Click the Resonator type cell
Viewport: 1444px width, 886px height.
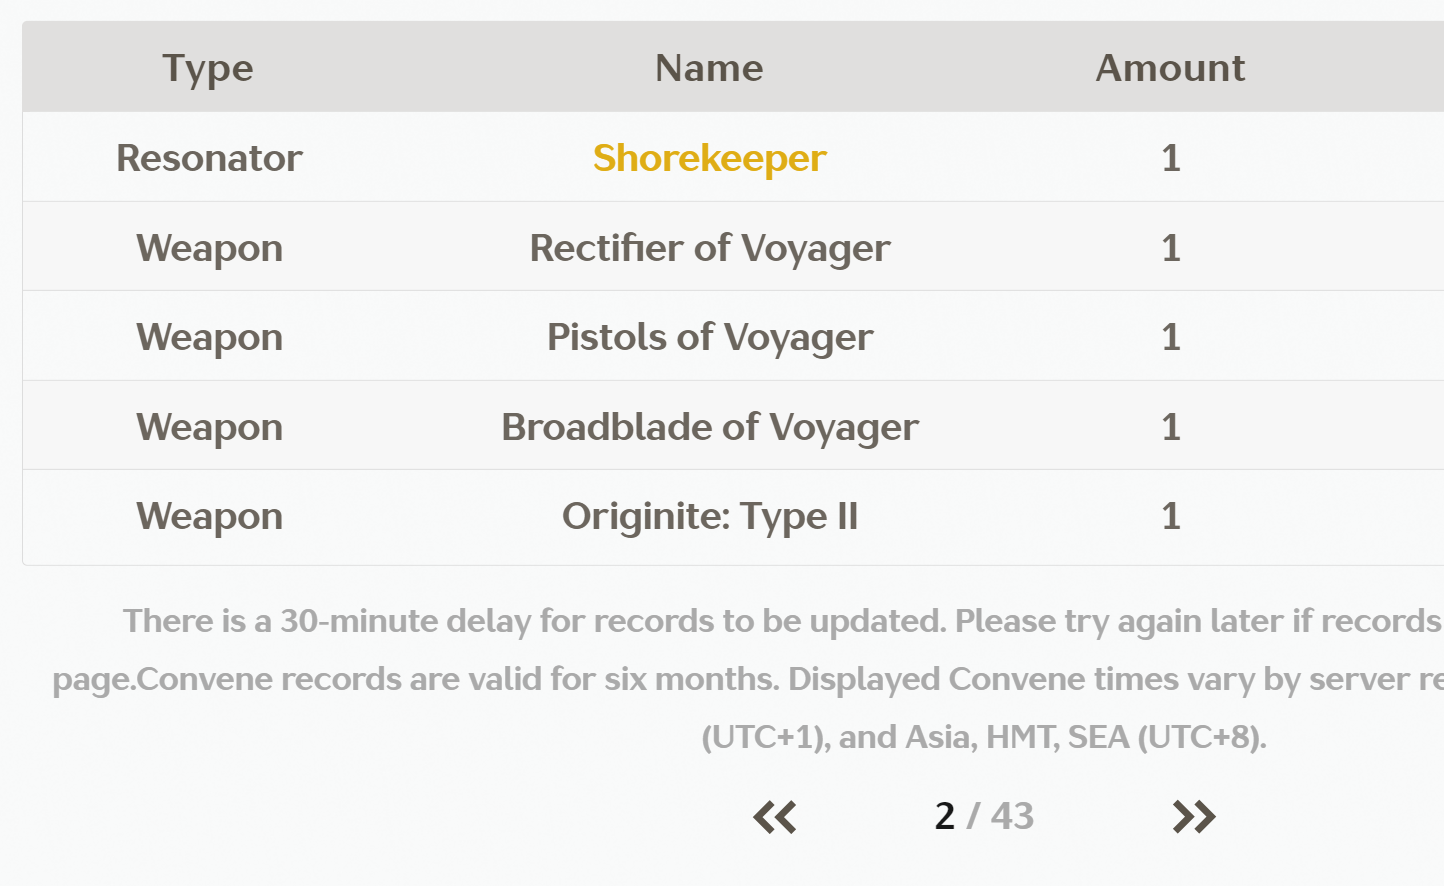click(209, 158)
